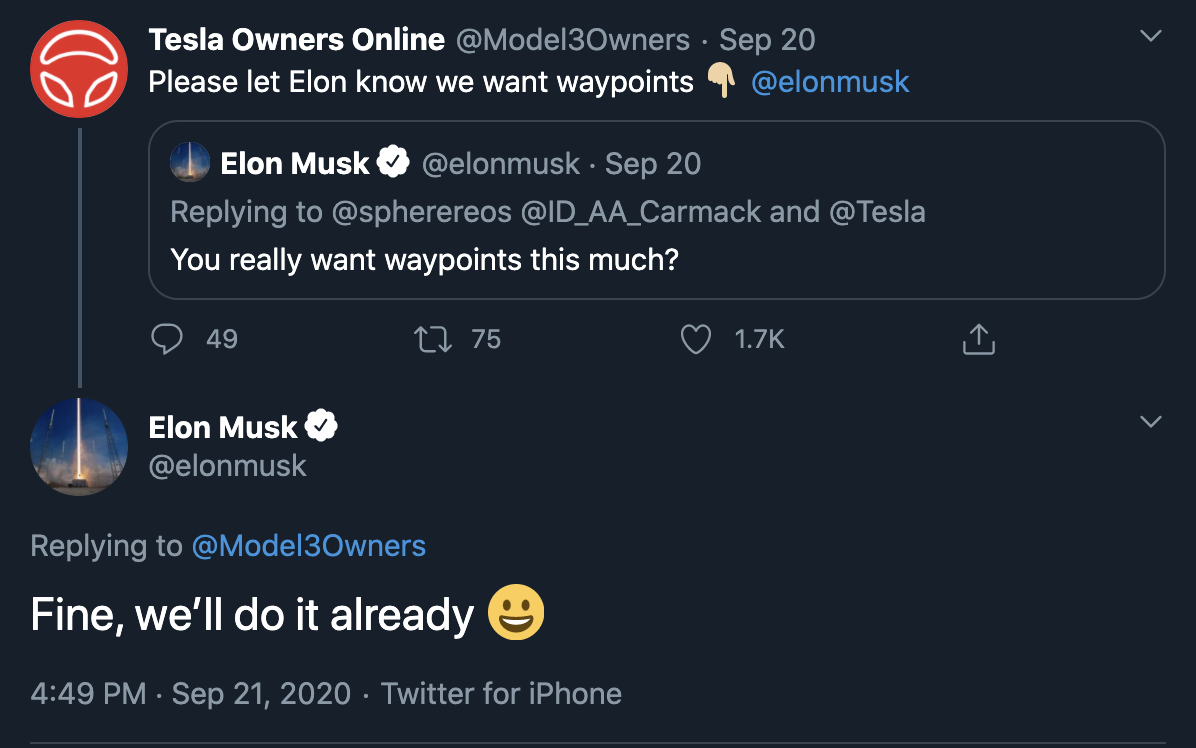1196x748 pixels.
Task: Like the tweet with the heart icon
Action: [696, 339]
